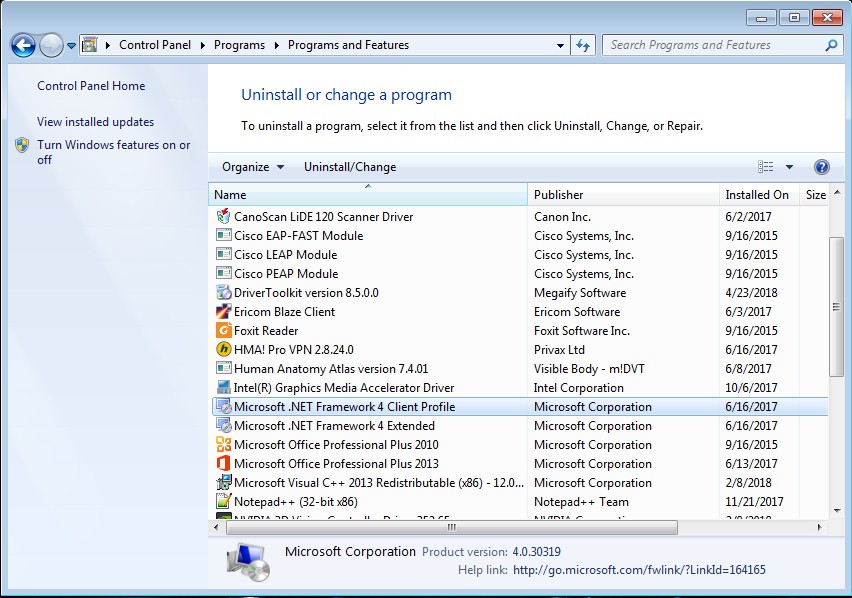The image size is (852, 598).
Task: Select Microsoft .NET Framework 4 Extended name
Action: tap(334, 426)
